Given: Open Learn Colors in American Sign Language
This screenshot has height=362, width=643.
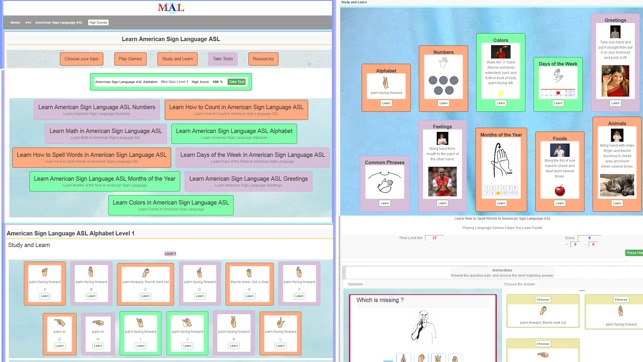Looking at the screenshot, I should pyautogui.click(x=171, y=205).
